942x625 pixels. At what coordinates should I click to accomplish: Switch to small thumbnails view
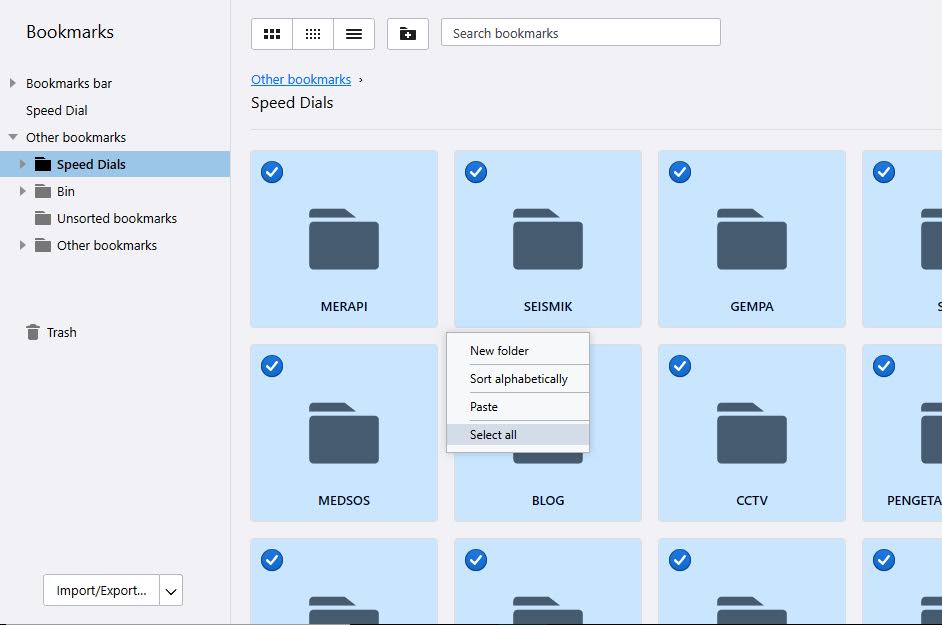click(312, 33)
